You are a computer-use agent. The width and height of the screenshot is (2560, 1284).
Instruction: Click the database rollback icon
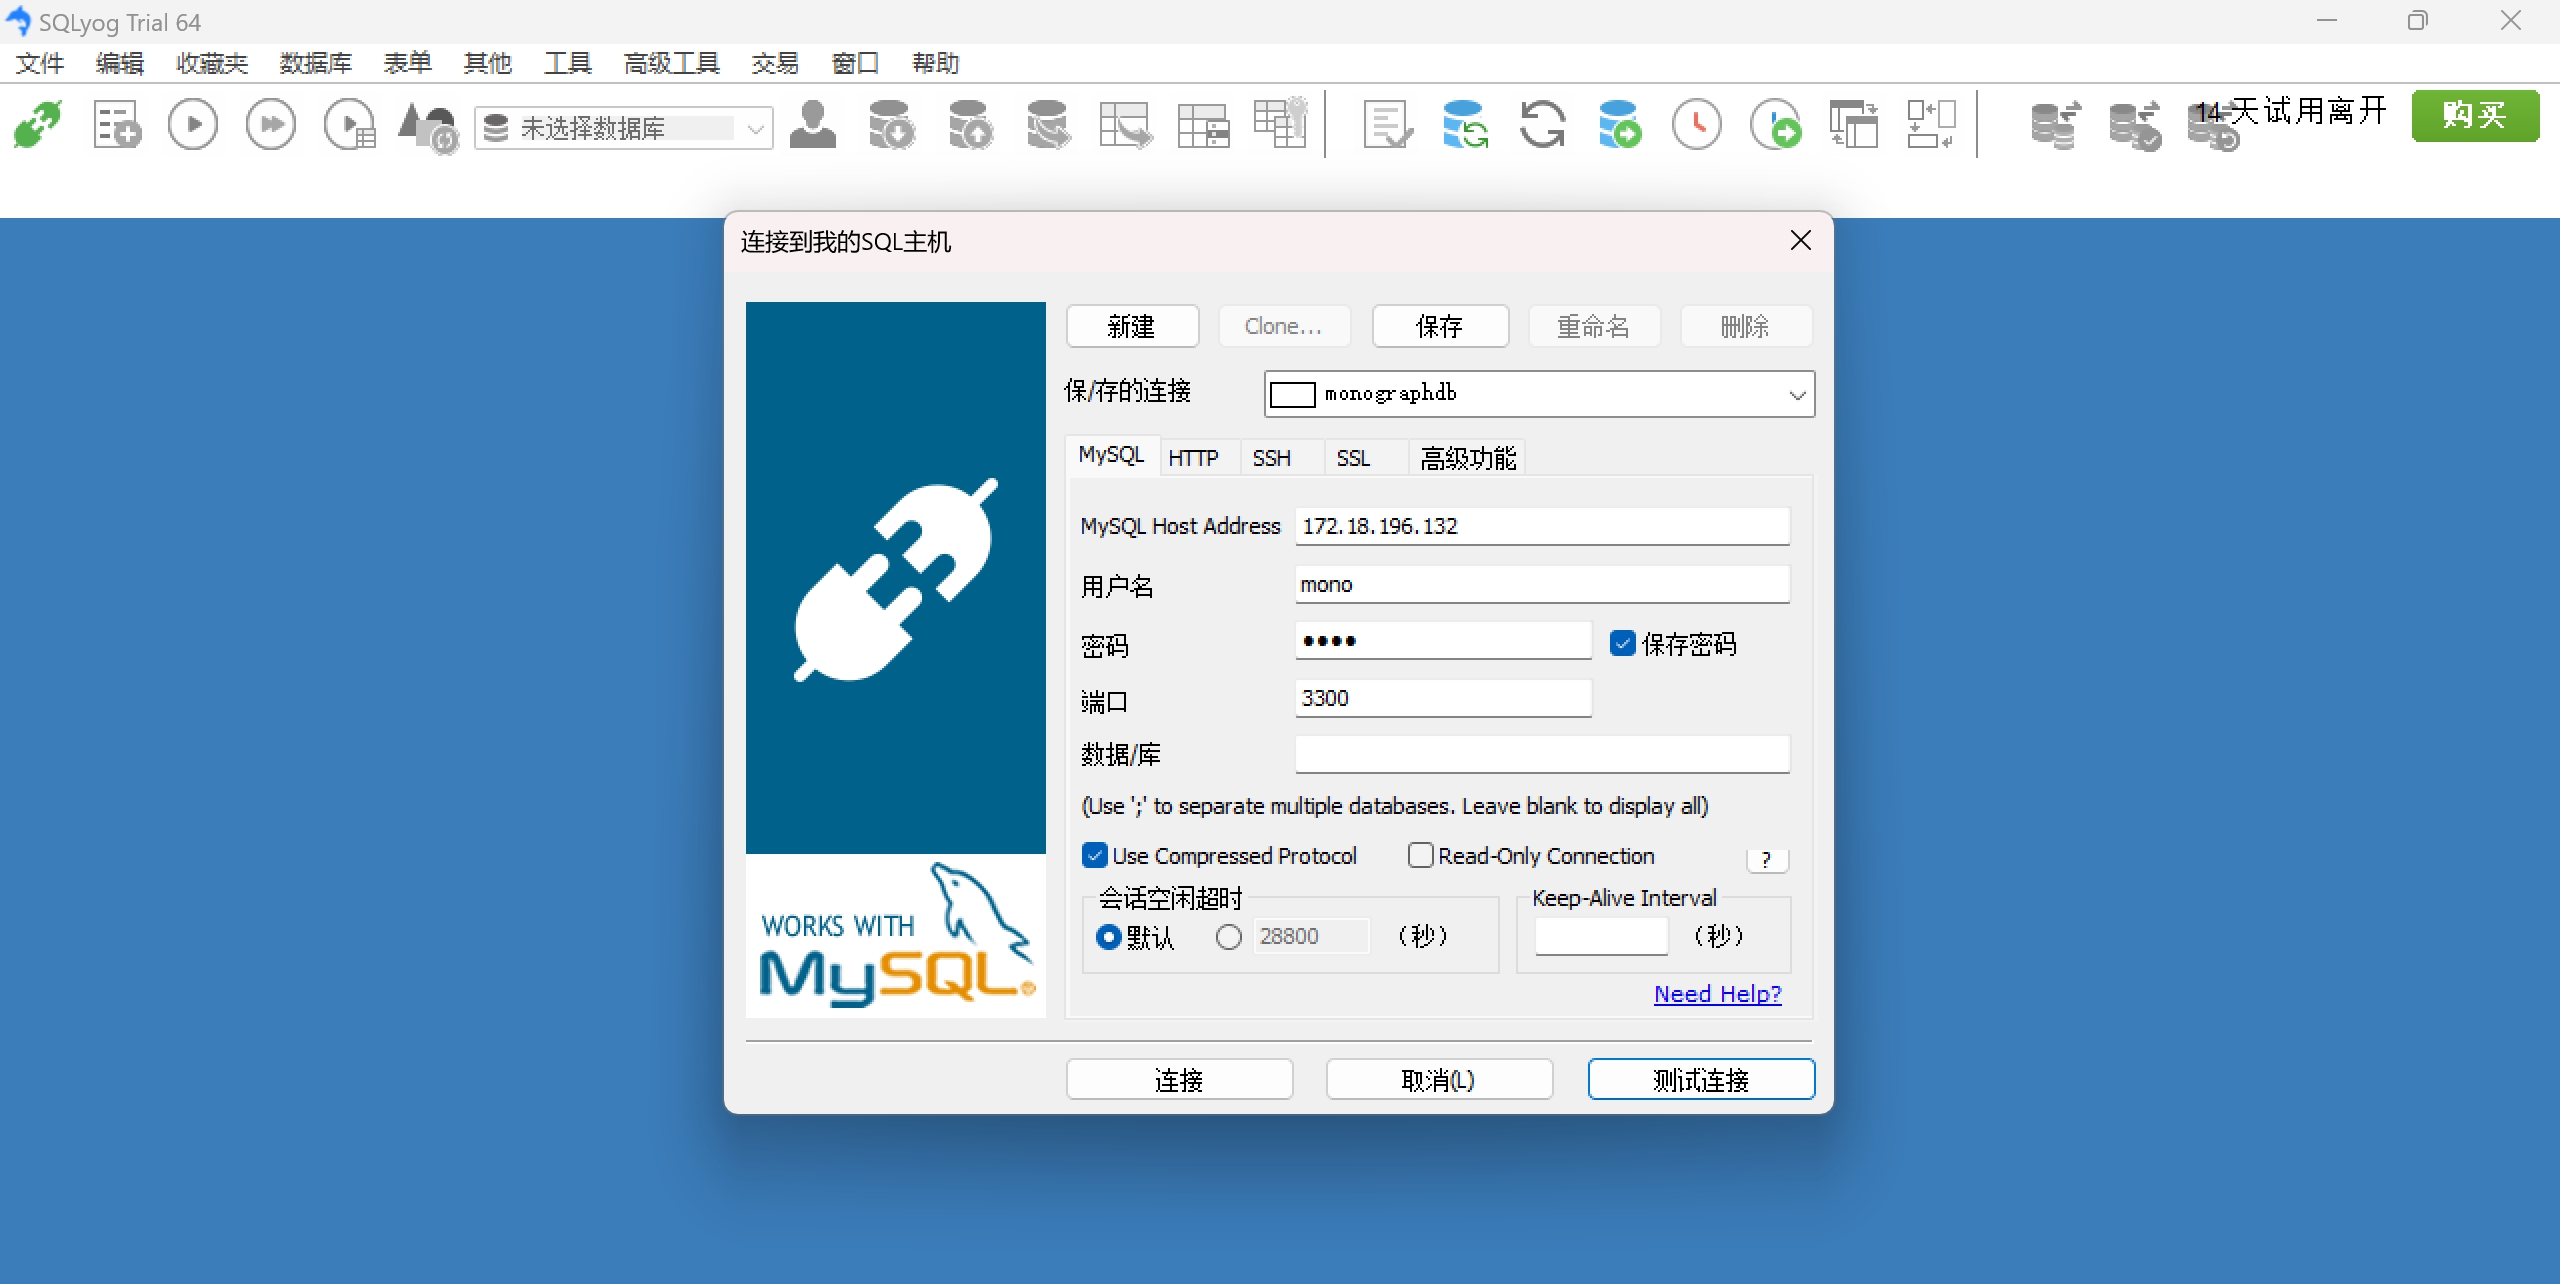[2213, 128]
